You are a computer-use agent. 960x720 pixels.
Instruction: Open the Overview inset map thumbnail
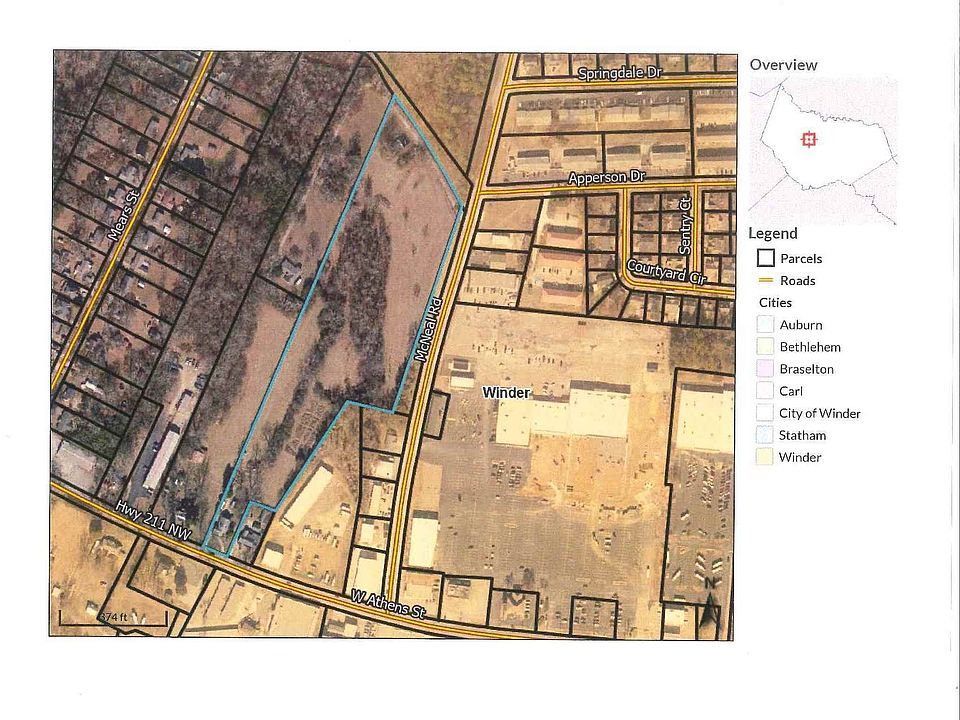(x=823, y=150)
